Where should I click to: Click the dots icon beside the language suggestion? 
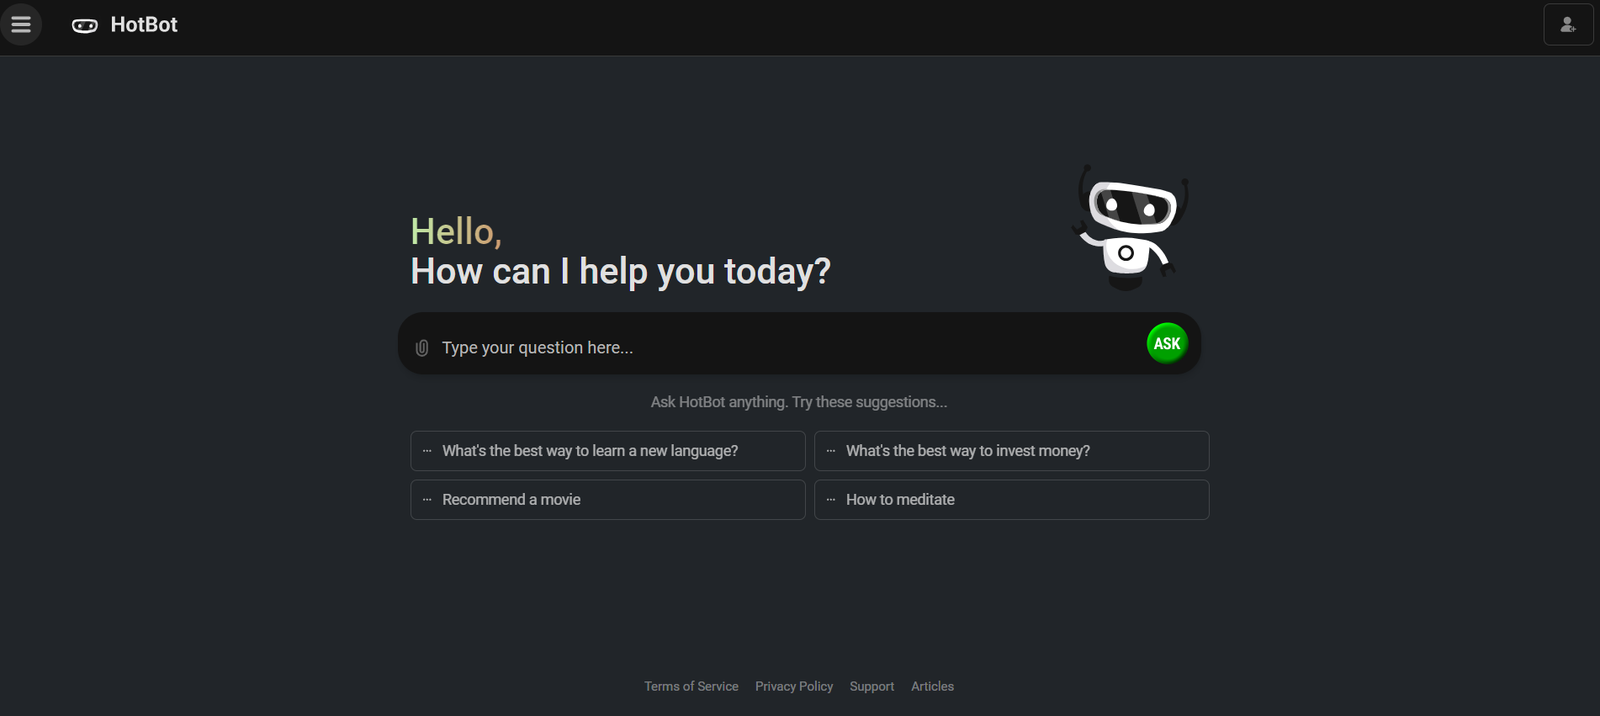pos(427,451)
